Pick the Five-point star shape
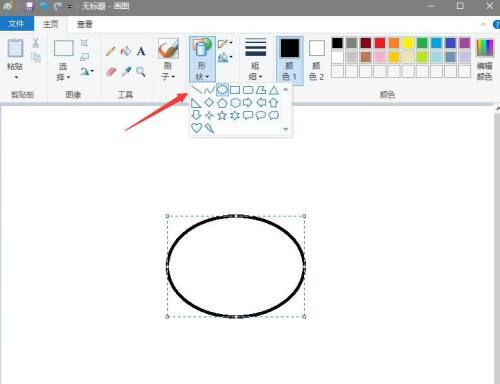The image size is (500, 384). [x=222, y=116]
